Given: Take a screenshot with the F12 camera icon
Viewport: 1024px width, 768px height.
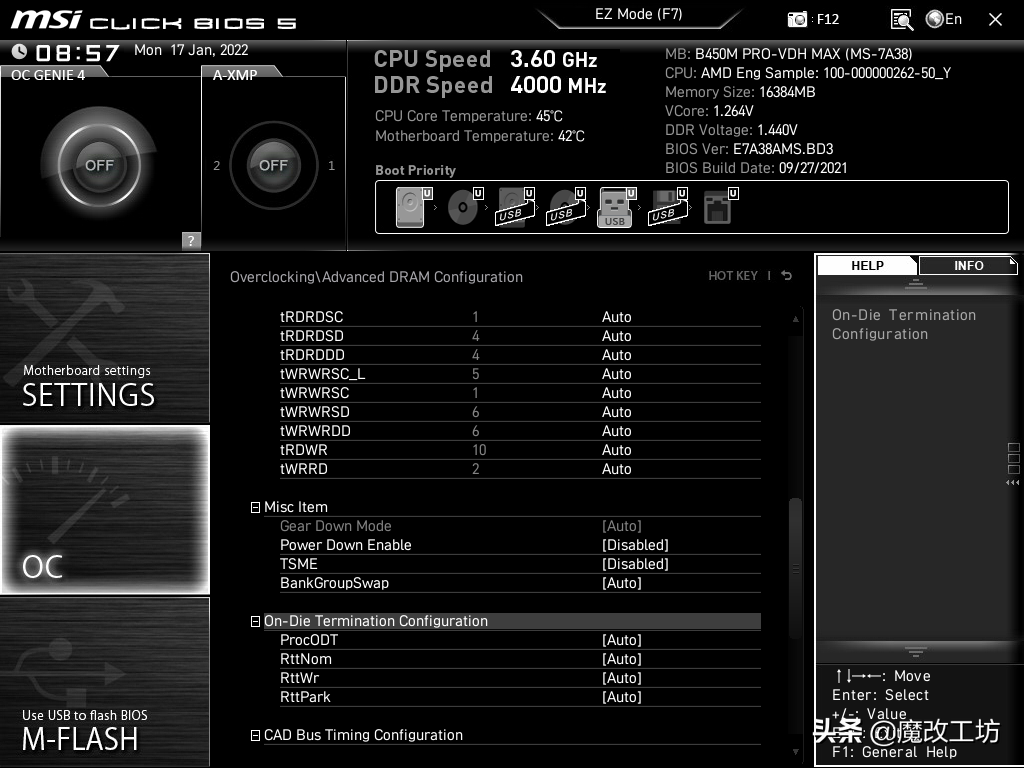Looking at the screenshot, I should tap(797, 19).
